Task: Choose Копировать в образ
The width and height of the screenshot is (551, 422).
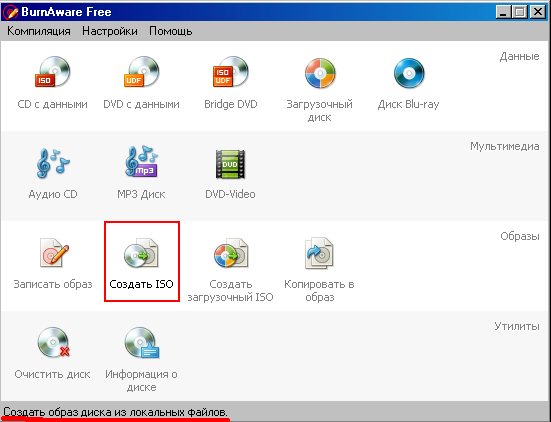Action: (319, 270)
